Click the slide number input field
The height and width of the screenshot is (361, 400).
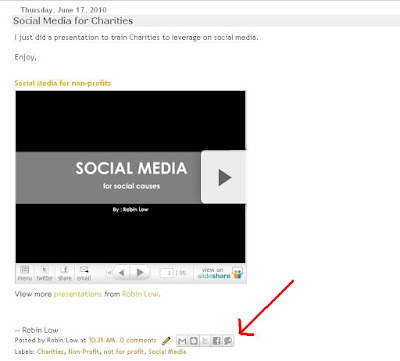tap(167, 273)
